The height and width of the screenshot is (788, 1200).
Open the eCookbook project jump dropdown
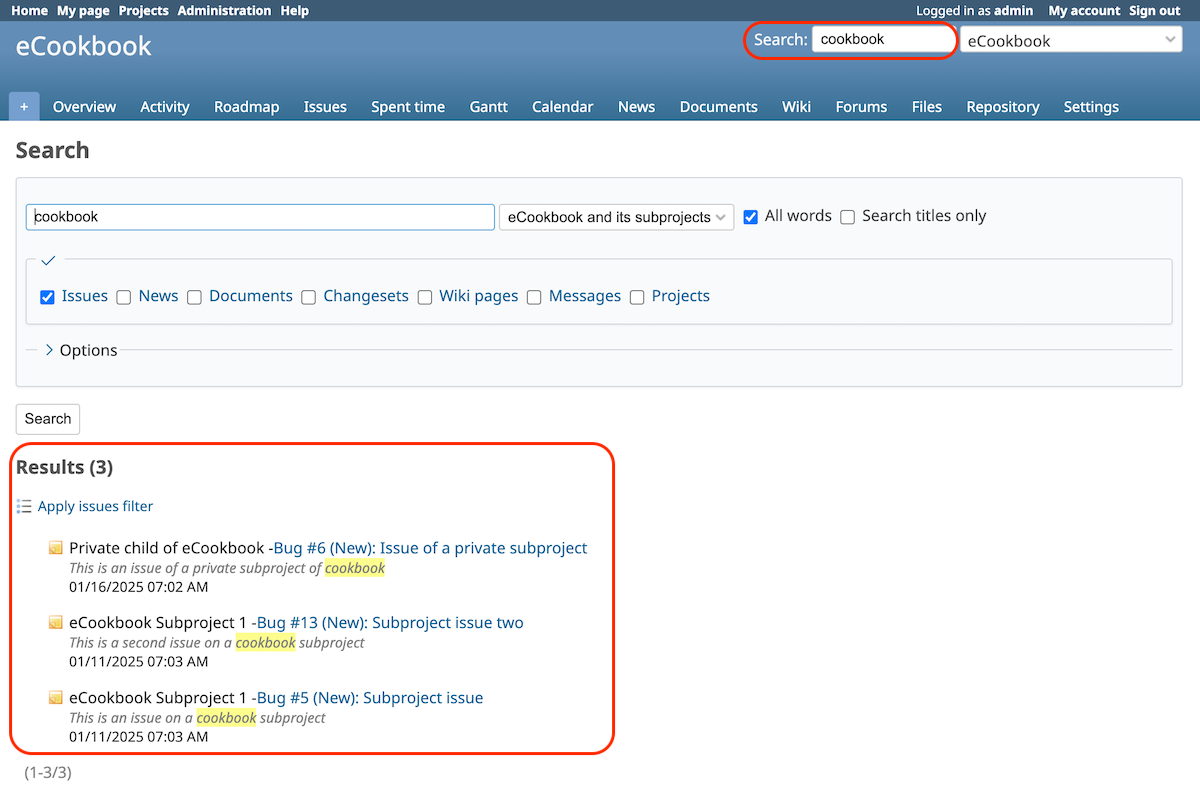click(x=1070, y=40)
